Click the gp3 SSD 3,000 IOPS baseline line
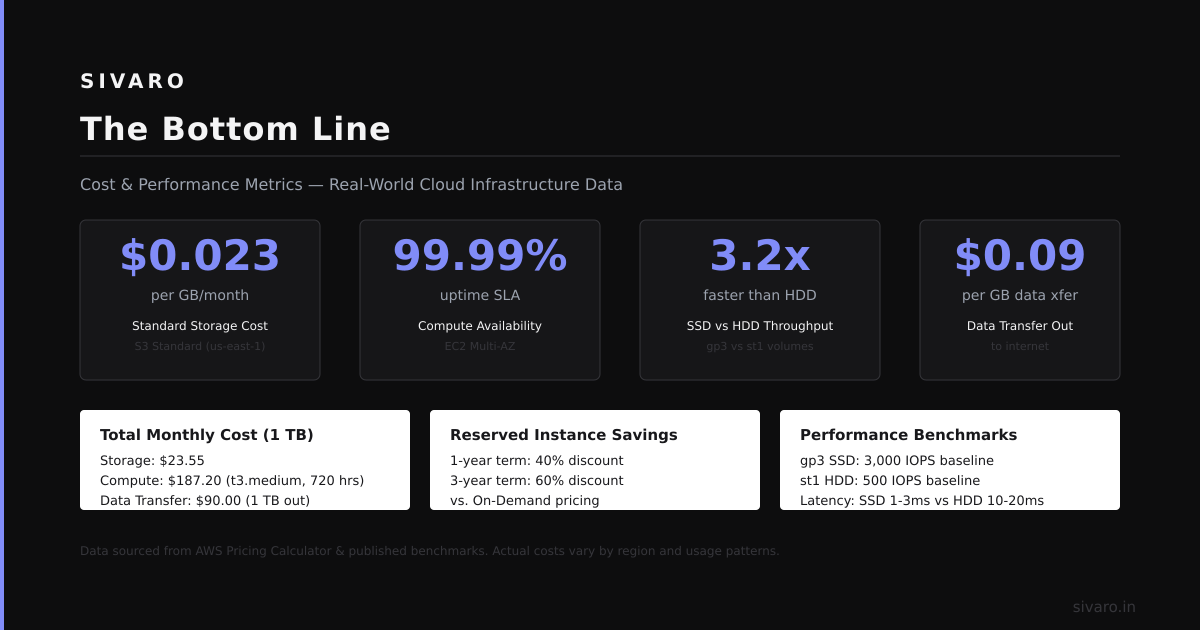 (x=897, y=461)
